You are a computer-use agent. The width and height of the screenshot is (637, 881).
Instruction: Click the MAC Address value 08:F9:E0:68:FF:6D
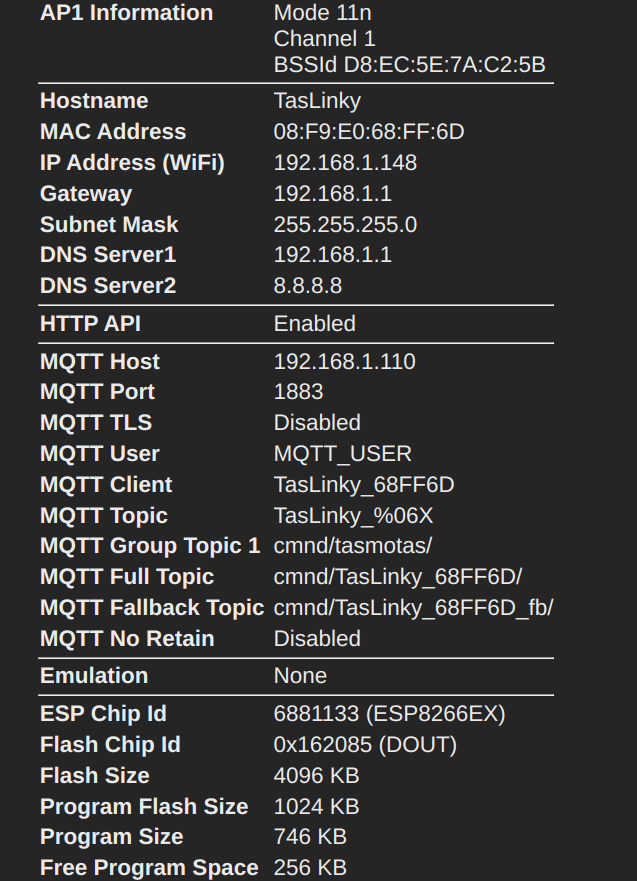[368, 132]
